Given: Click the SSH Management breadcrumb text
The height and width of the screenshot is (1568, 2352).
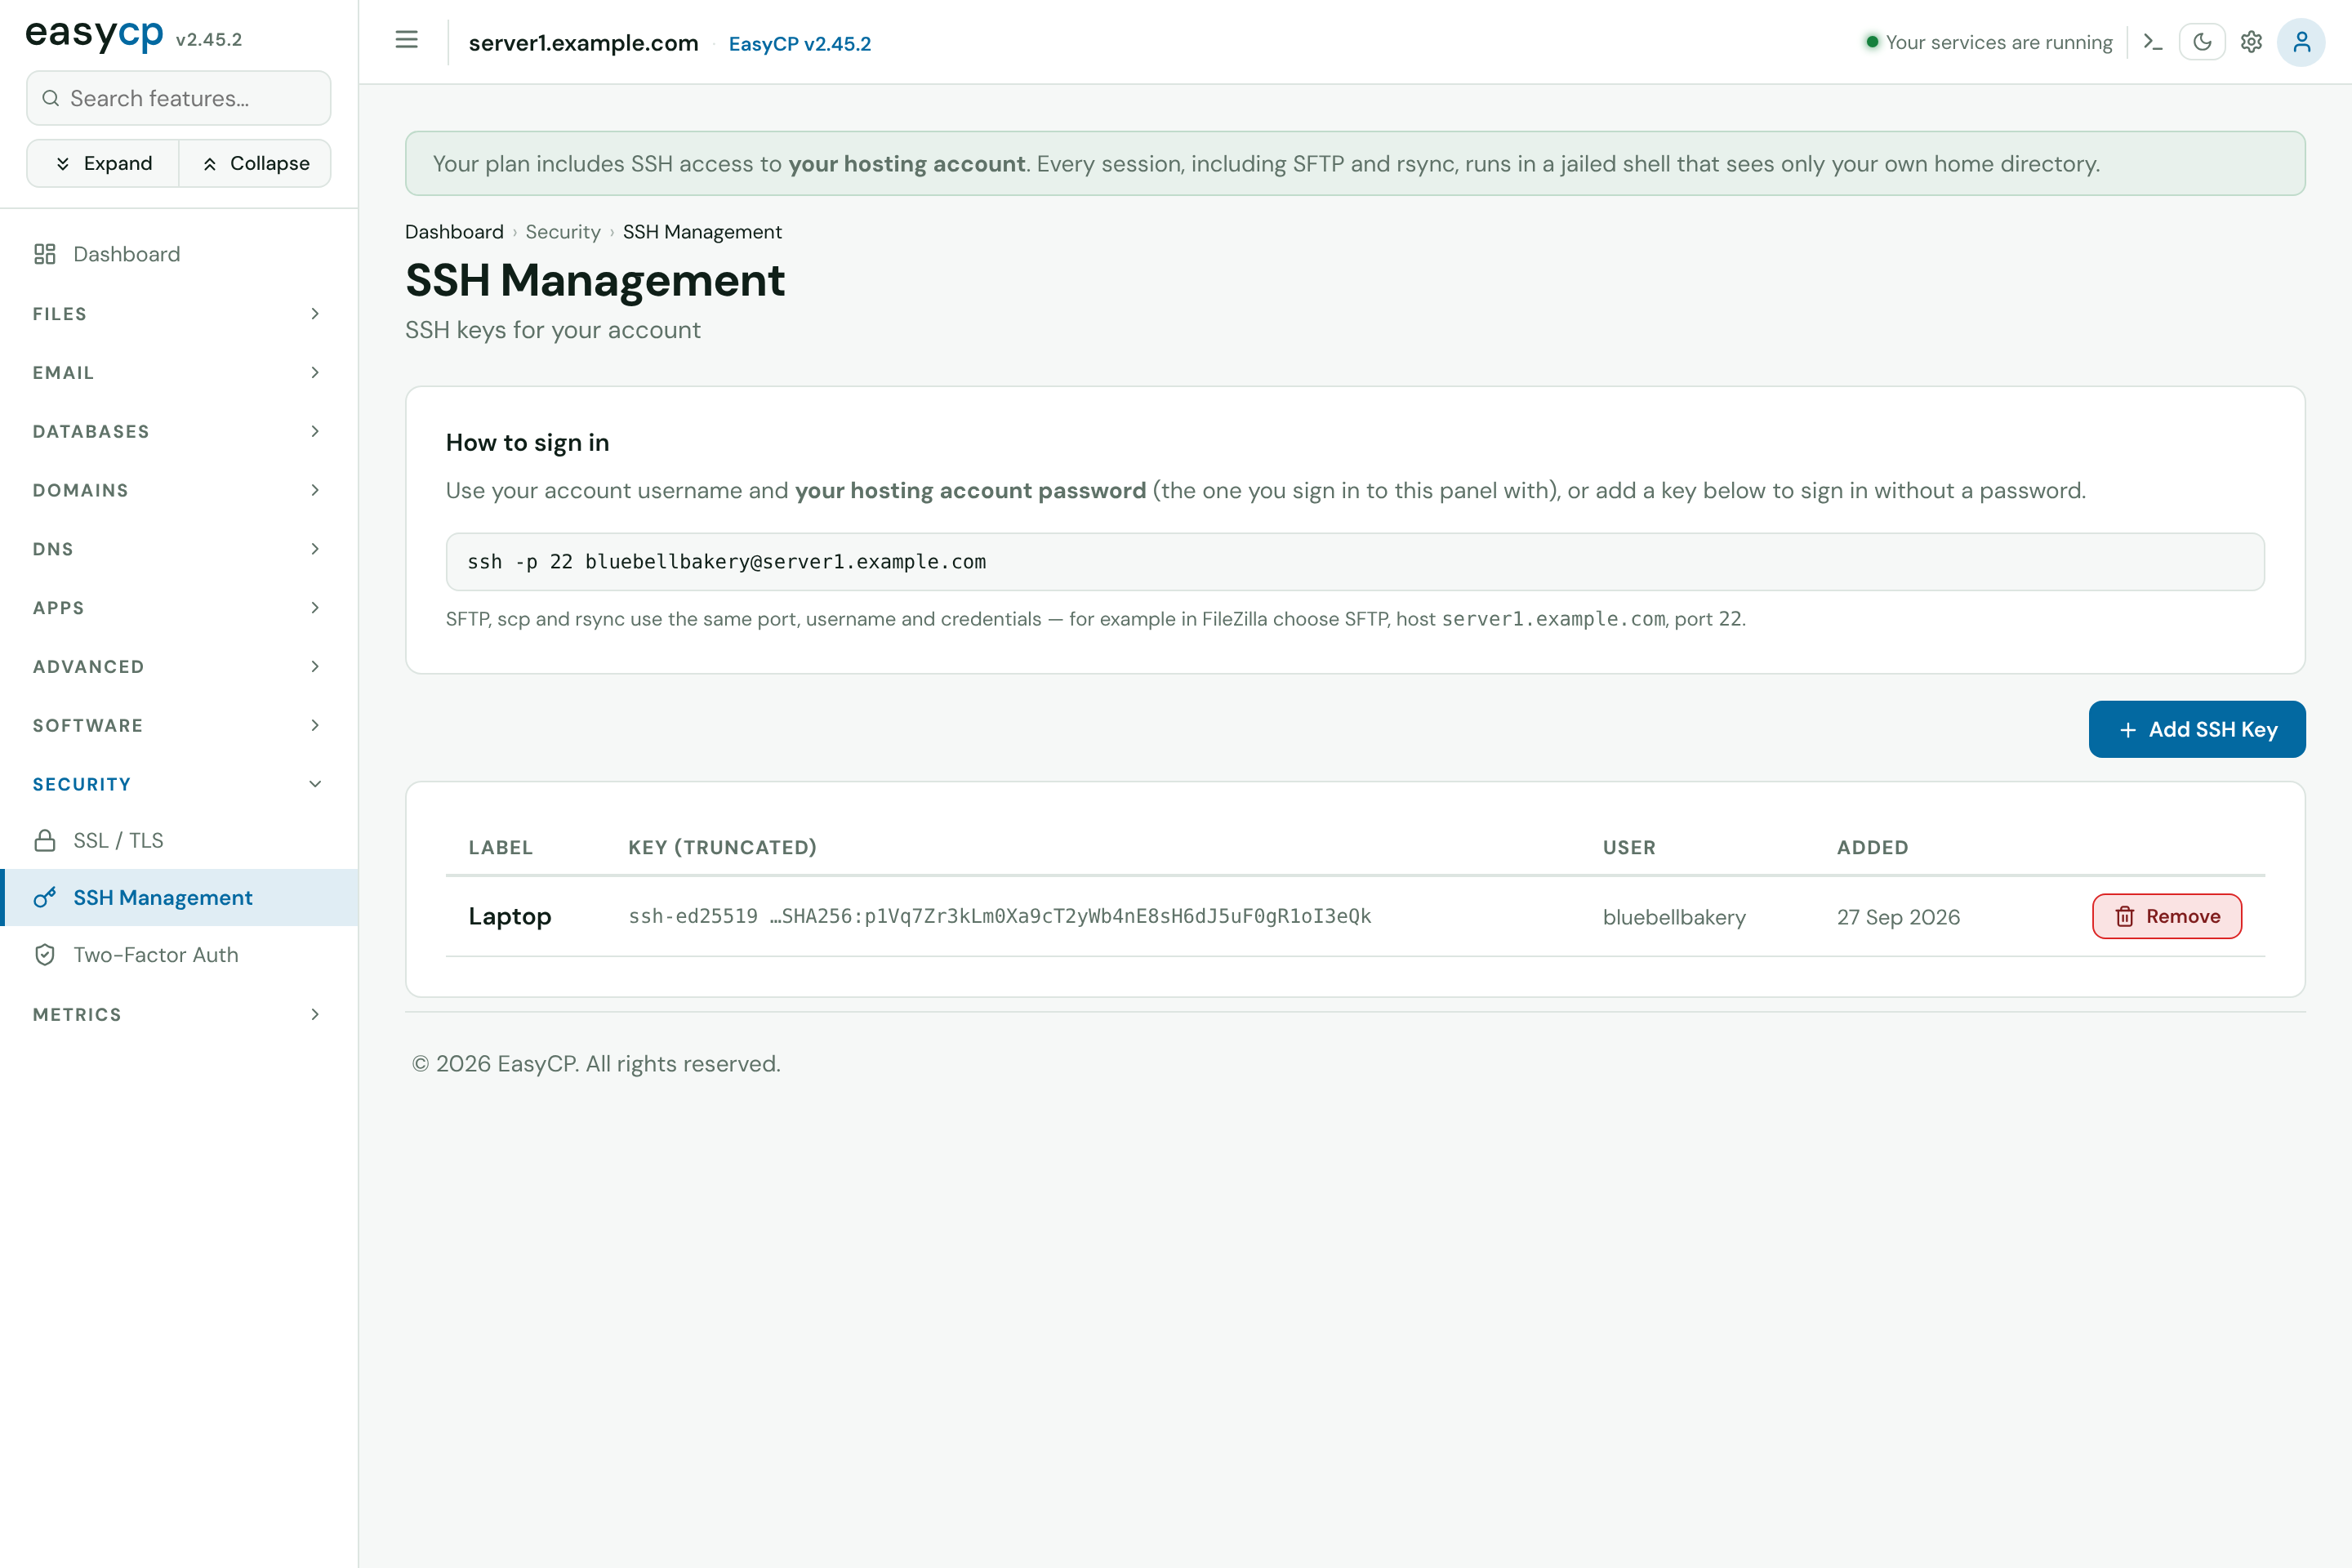Looking at the screenshot, I should (702, 232).
